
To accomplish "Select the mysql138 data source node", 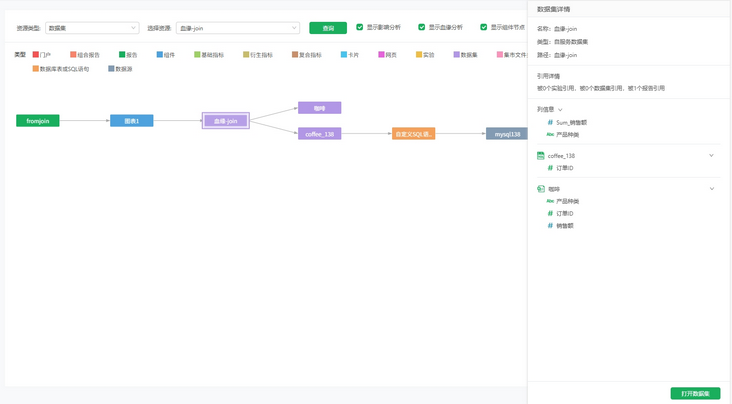I will pos(506,133).
